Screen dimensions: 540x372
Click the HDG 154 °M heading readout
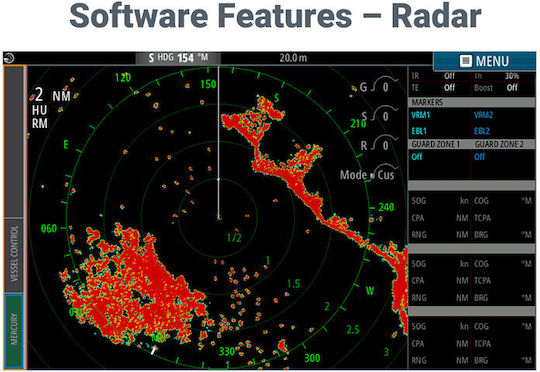[178, 58]
